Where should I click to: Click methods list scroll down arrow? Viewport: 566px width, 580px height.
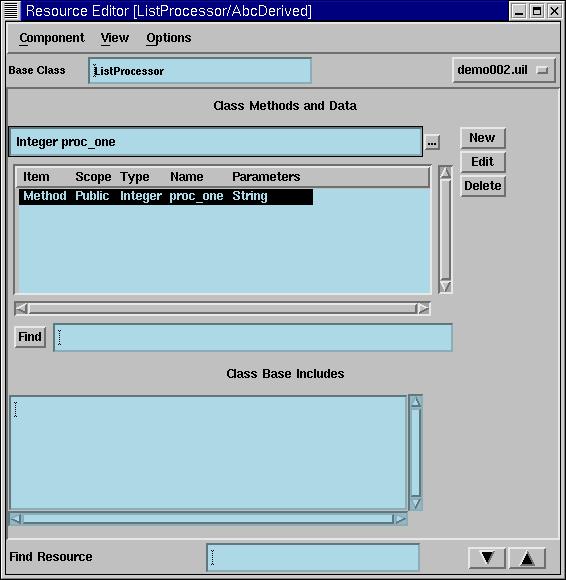click(445, 286)
